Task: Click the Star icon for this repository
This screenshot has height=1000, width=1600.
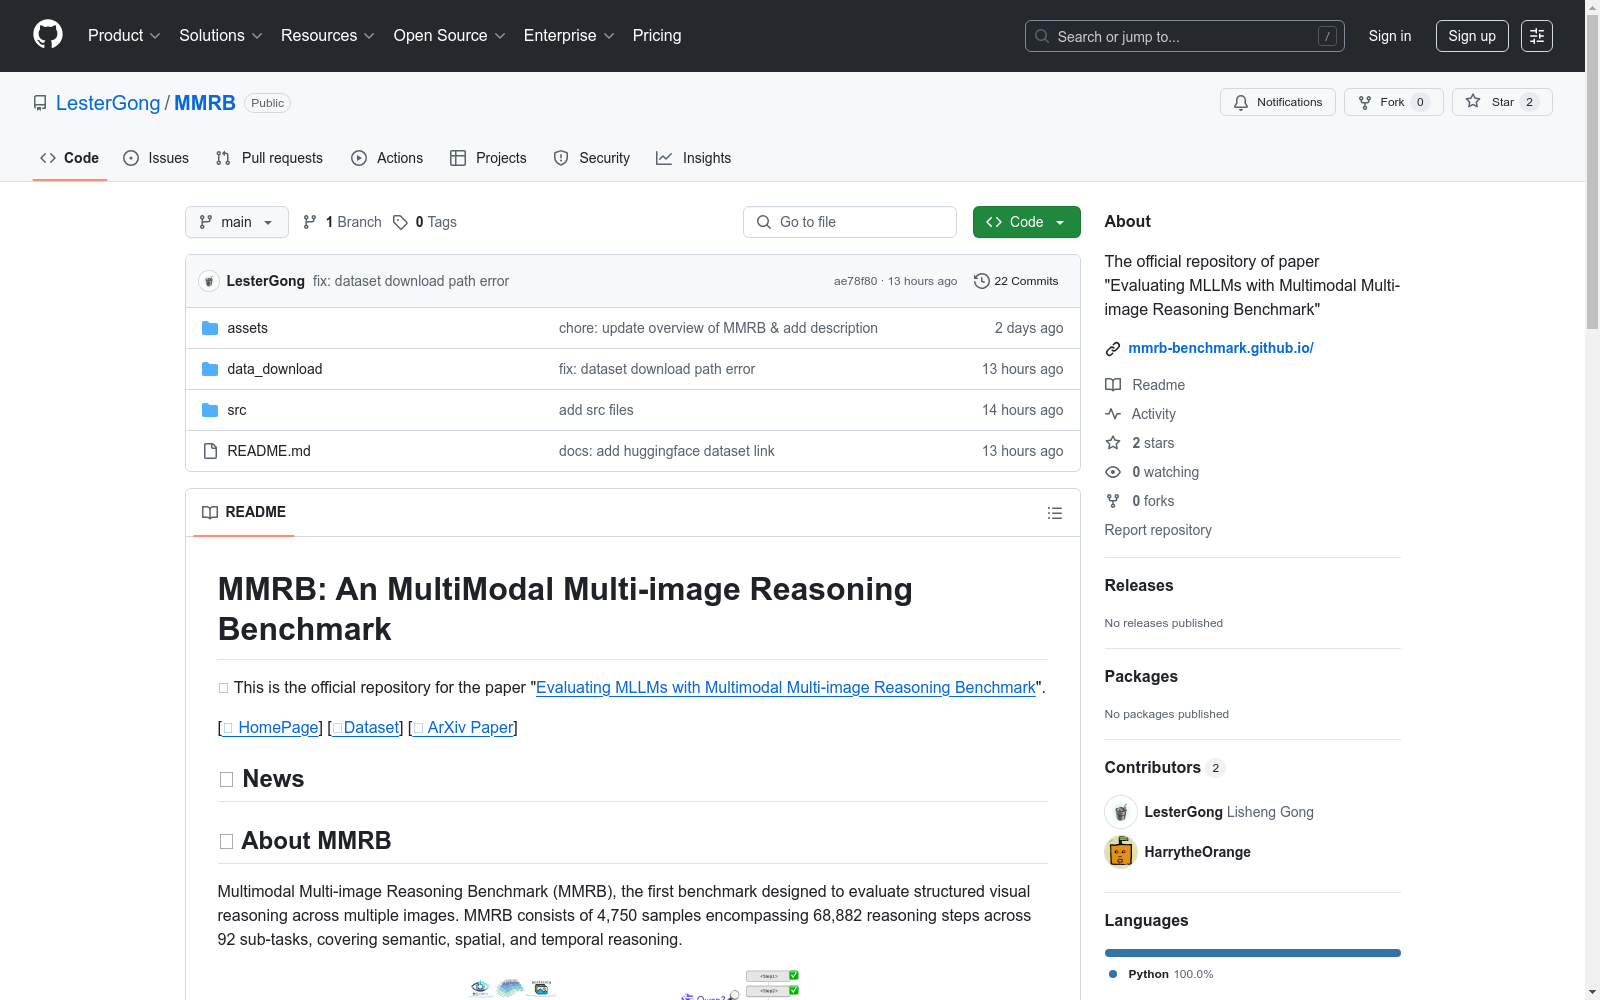Action: point(1473,101)
